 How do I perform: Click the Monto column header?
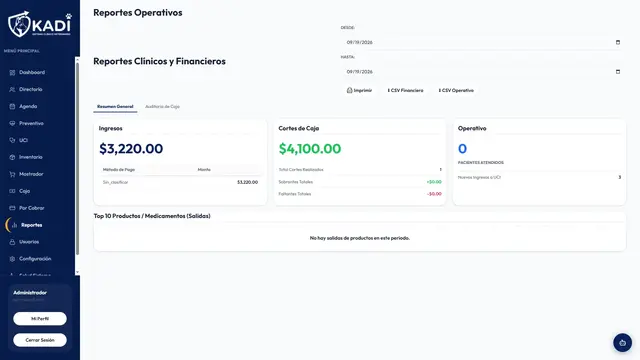point(204,169)
